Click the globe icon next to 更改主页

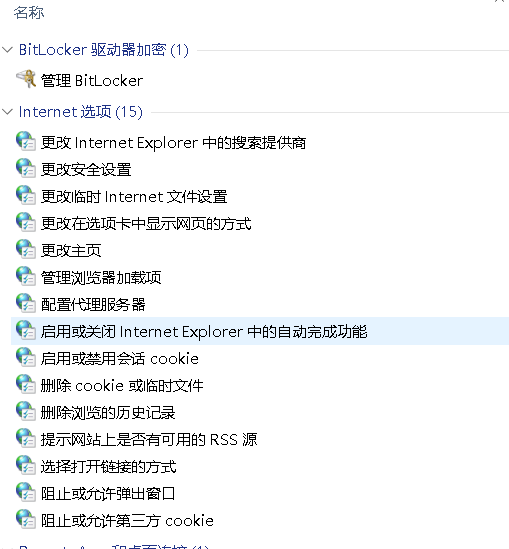point(26,249)
